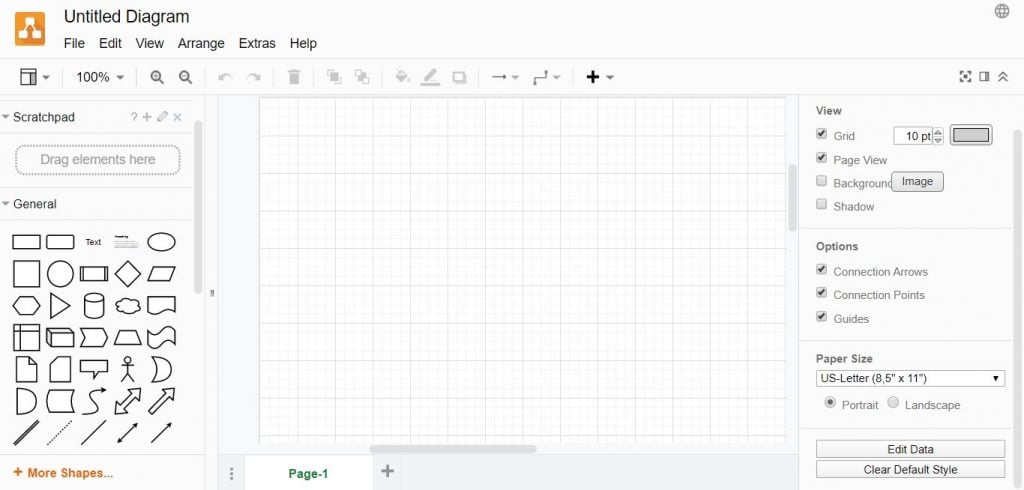
Task: Collapse toolbar with double chevron icon
Action: click(x=1003, y=77)
